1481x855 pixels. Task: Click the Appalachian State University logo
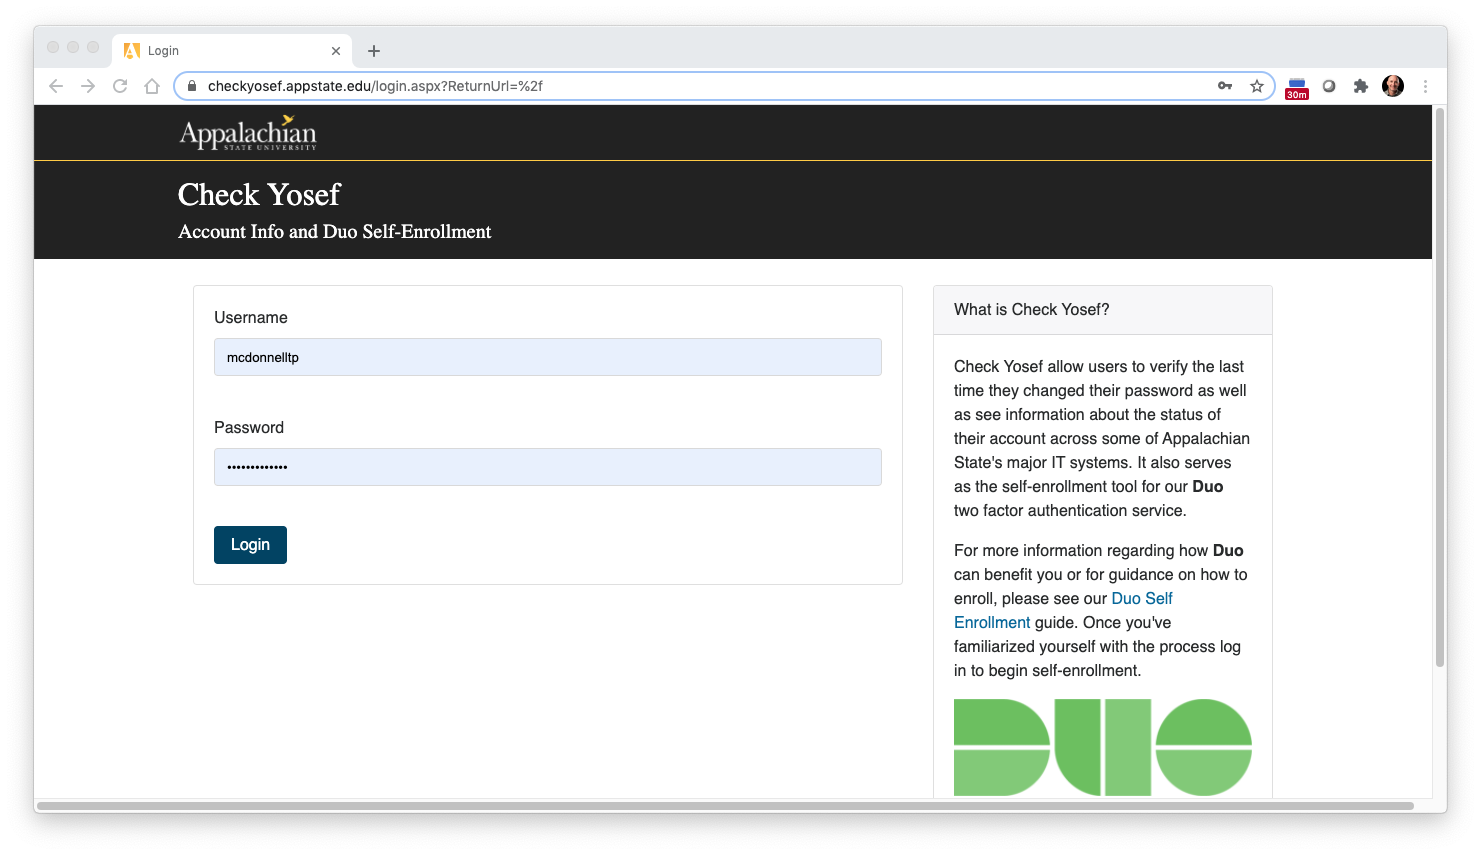tap(248, 133)
